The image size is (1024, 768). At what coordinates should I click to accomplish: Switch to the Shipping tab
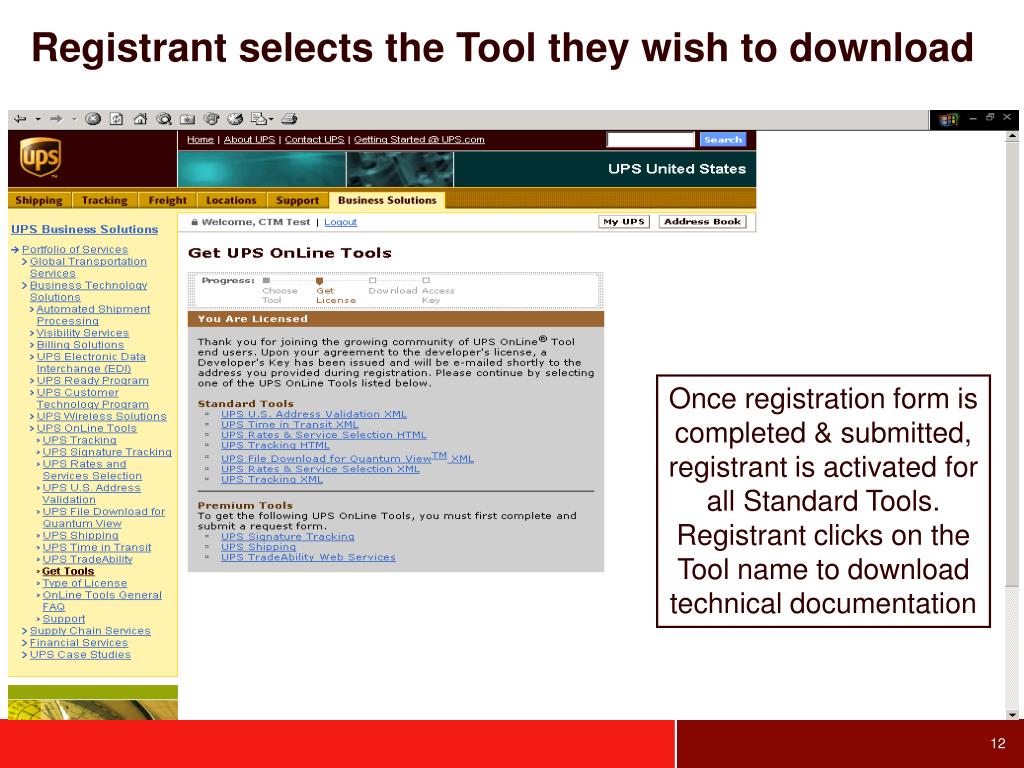coord(39,200)
